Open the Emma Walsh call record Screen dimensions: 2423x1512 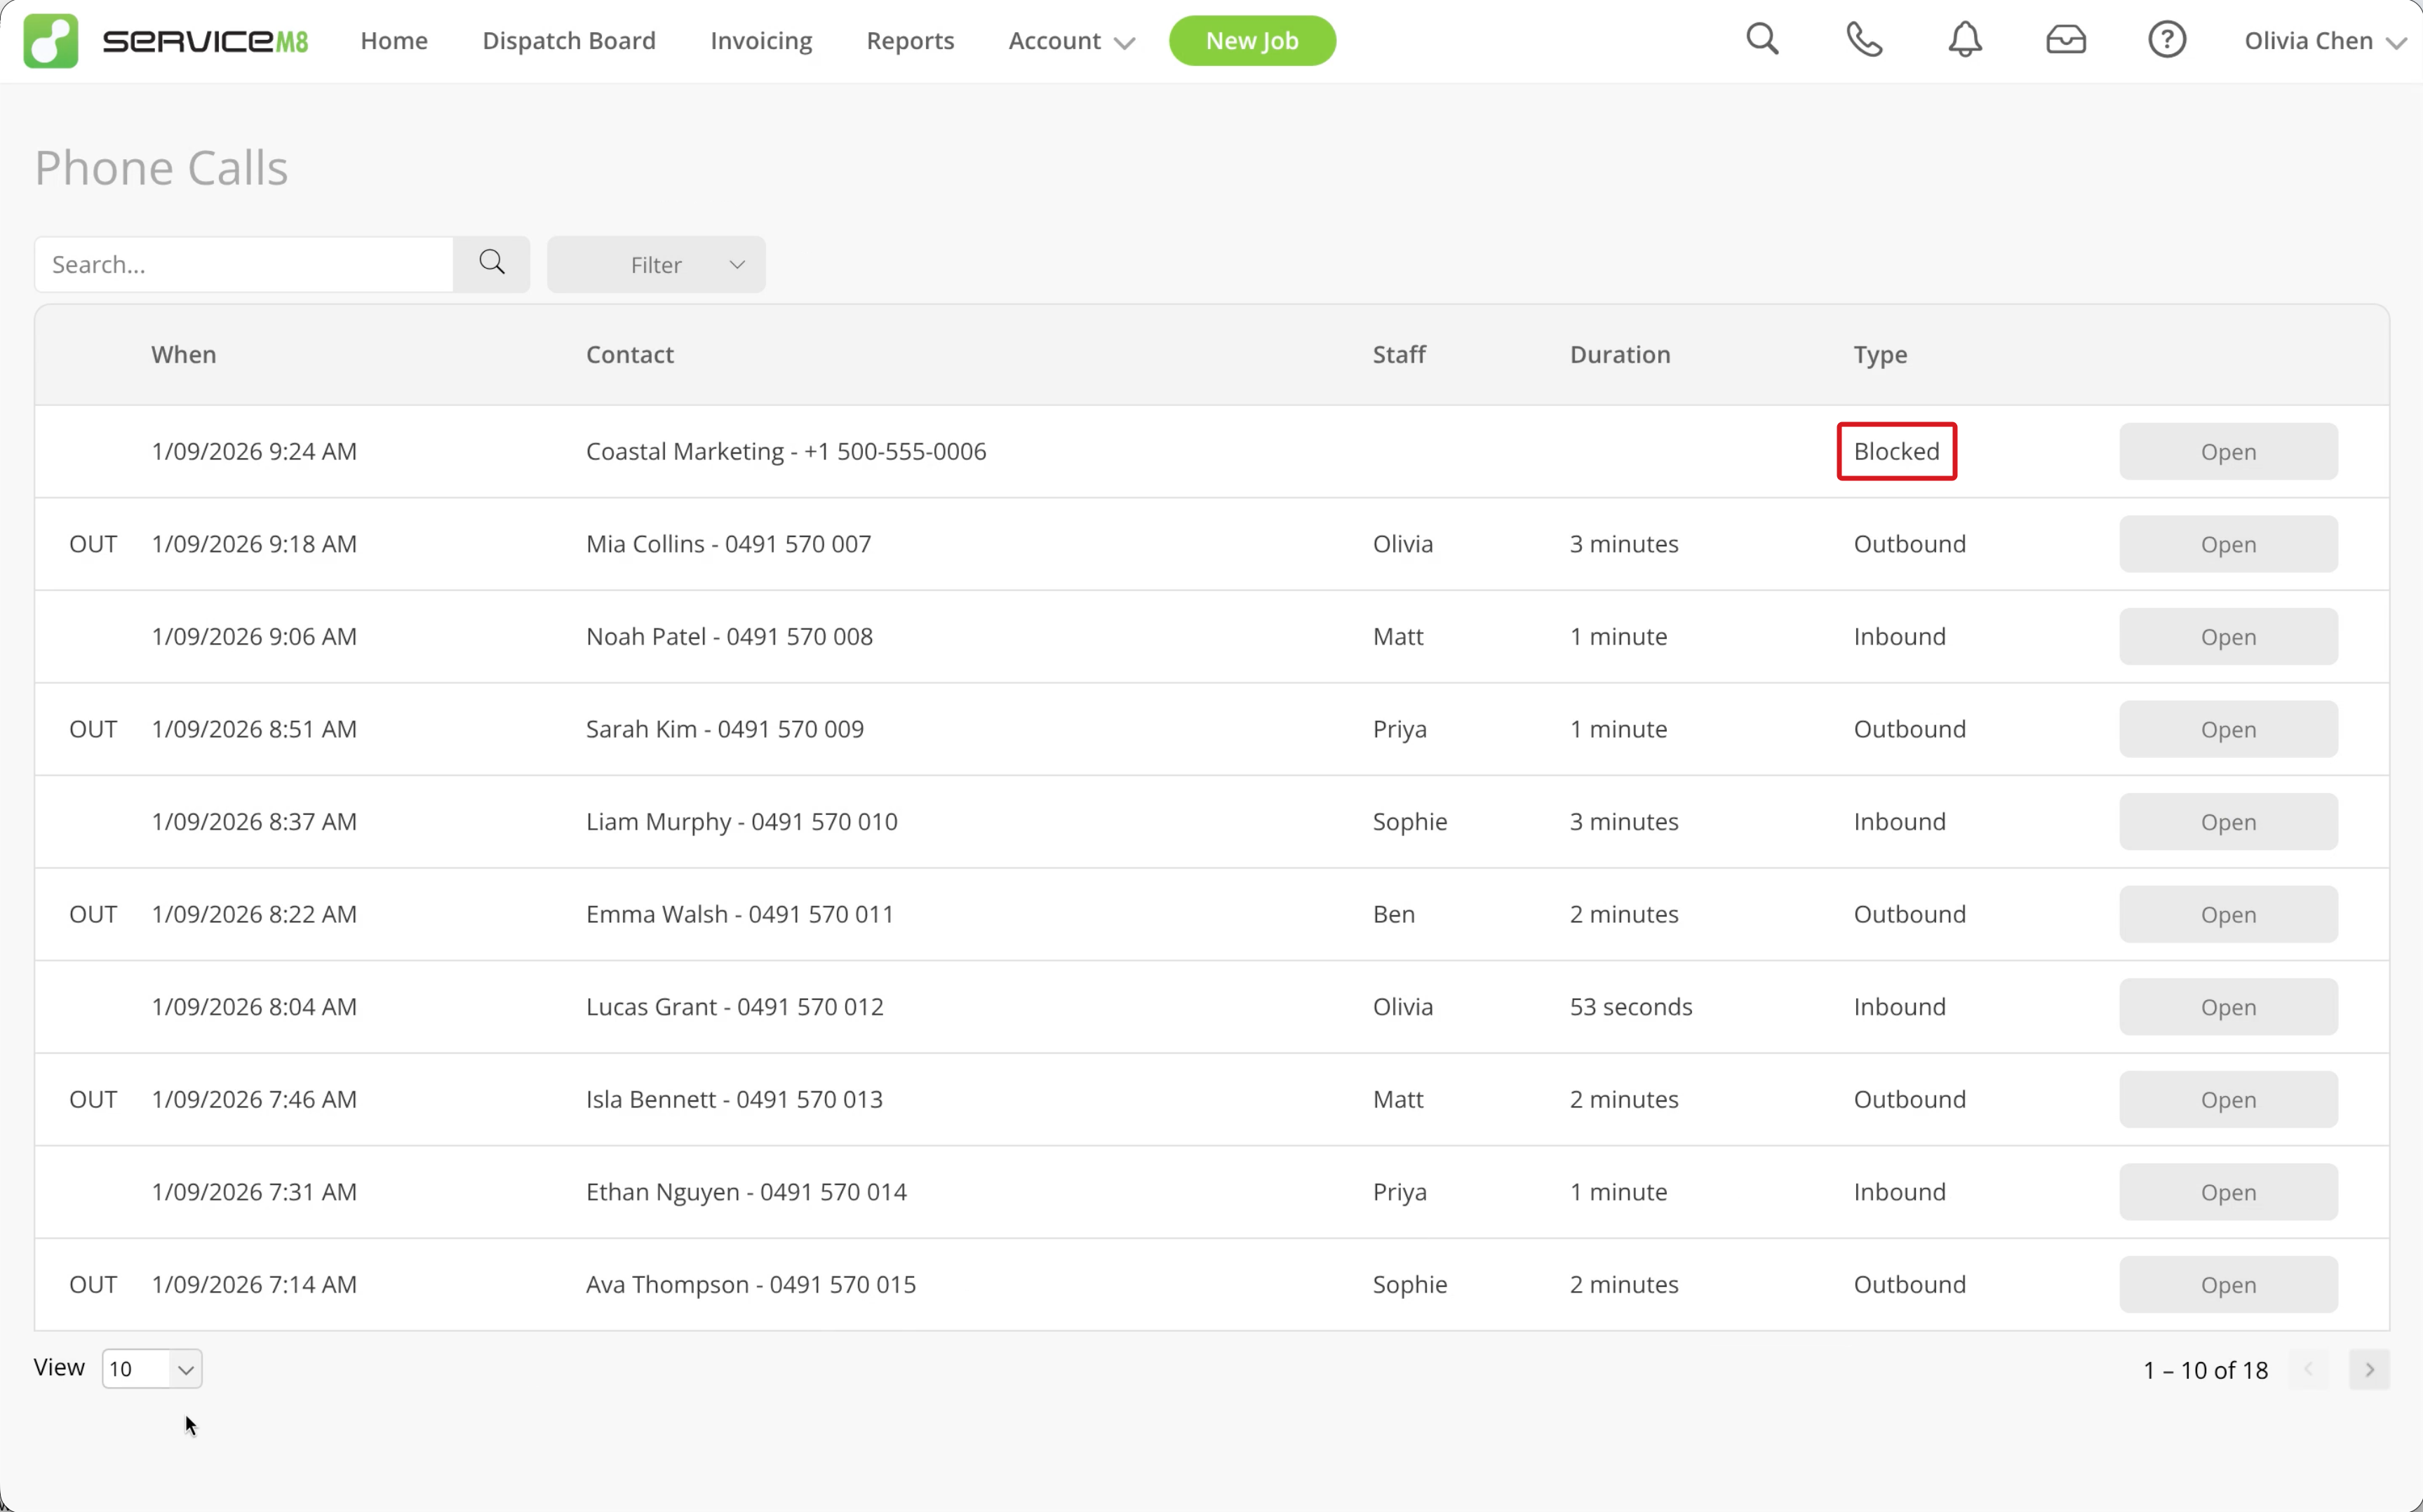click(x=2228, y=914)
